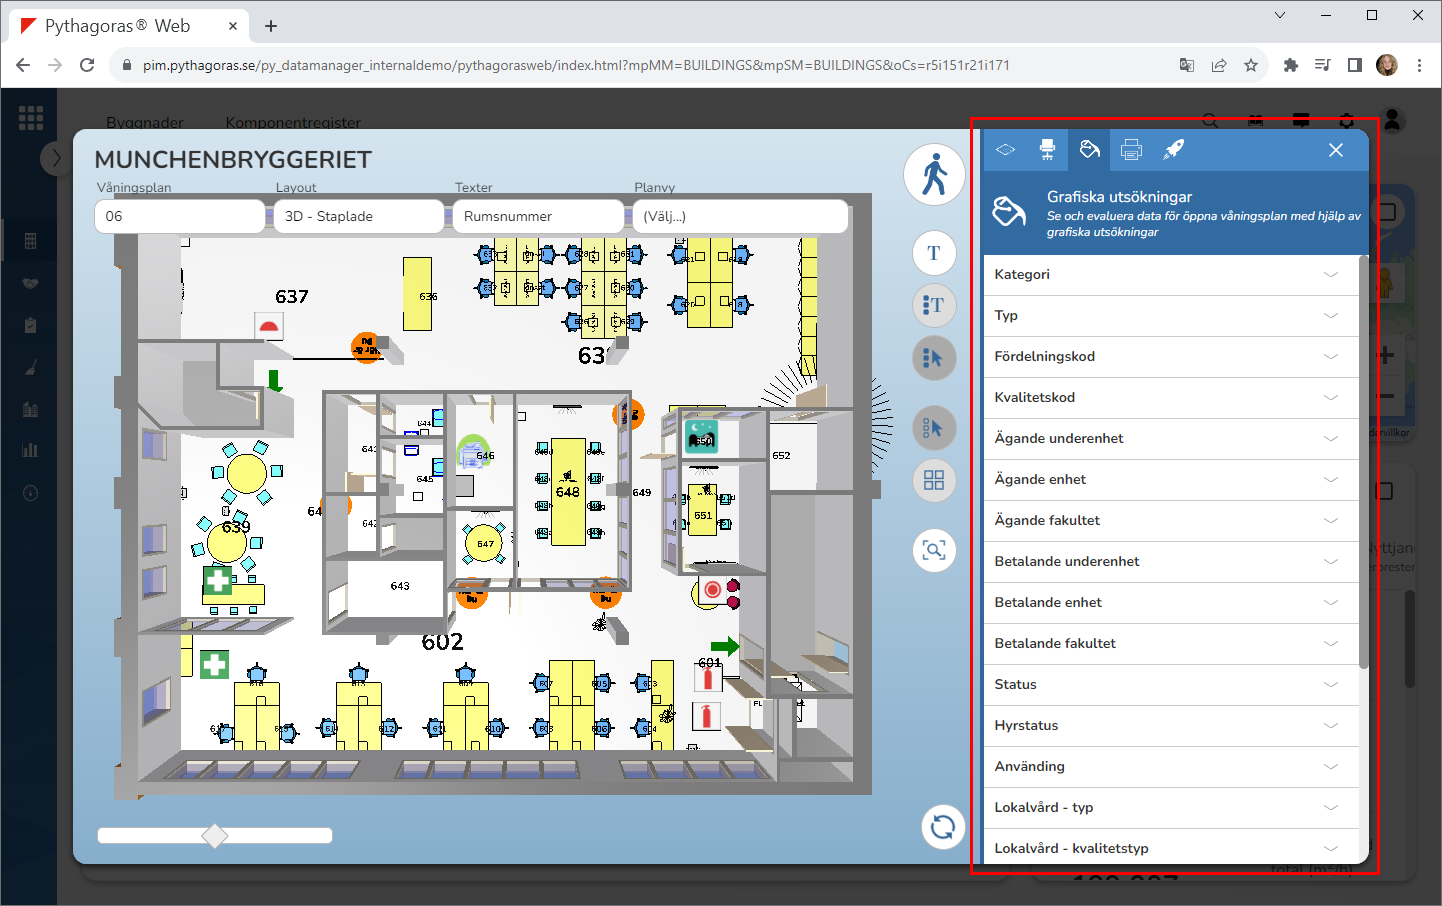Close the Grafiska utsökningar panel
Screen dimensions: 1442x906
(x=1335, y=150)
